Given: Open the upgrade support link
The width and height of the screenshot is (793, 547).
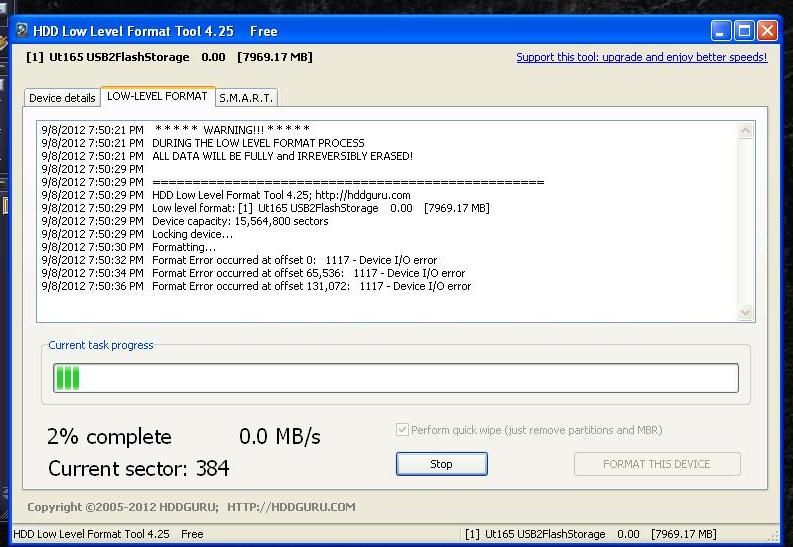Looking at the screenshot, I should tap(641, 57).
